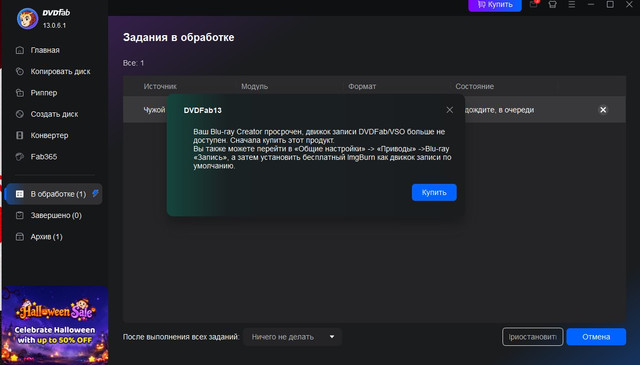Open the Создать диск module
640x365 pixels.
54,114
